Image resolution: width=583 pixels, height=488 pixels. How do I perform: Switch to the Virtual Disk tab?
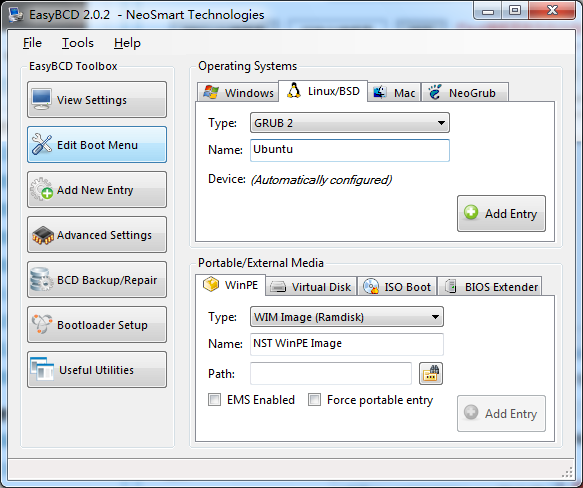point(311,287)
